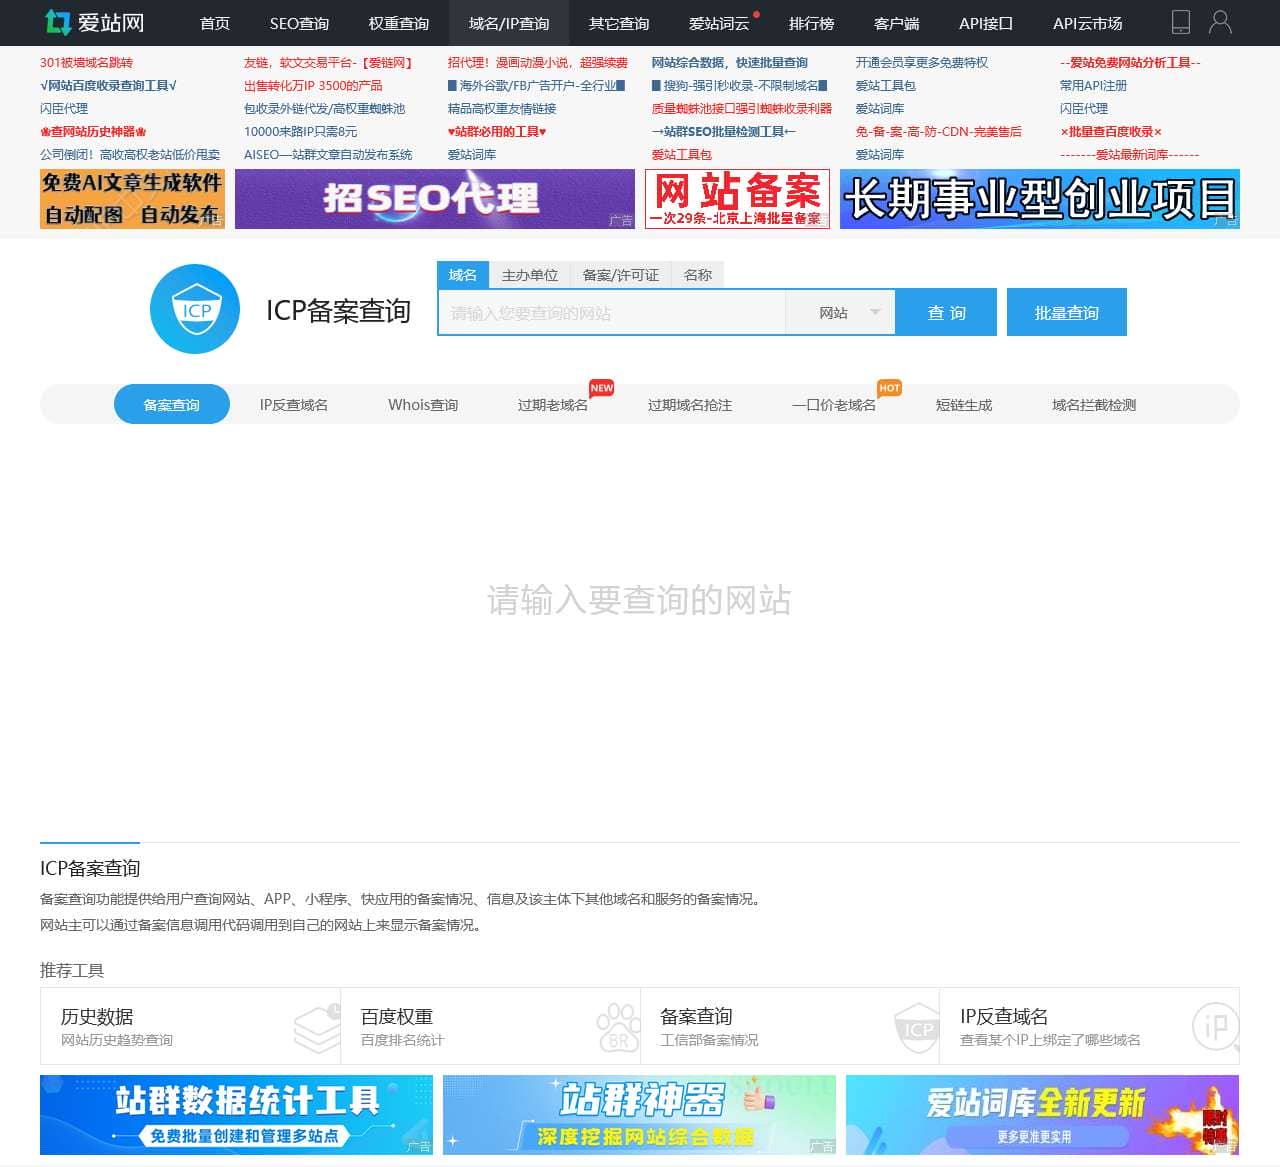This screenshot has height=1167, width=1280.
Task: Switch to Whois查询 tool tab
Action: pos(423,404)
